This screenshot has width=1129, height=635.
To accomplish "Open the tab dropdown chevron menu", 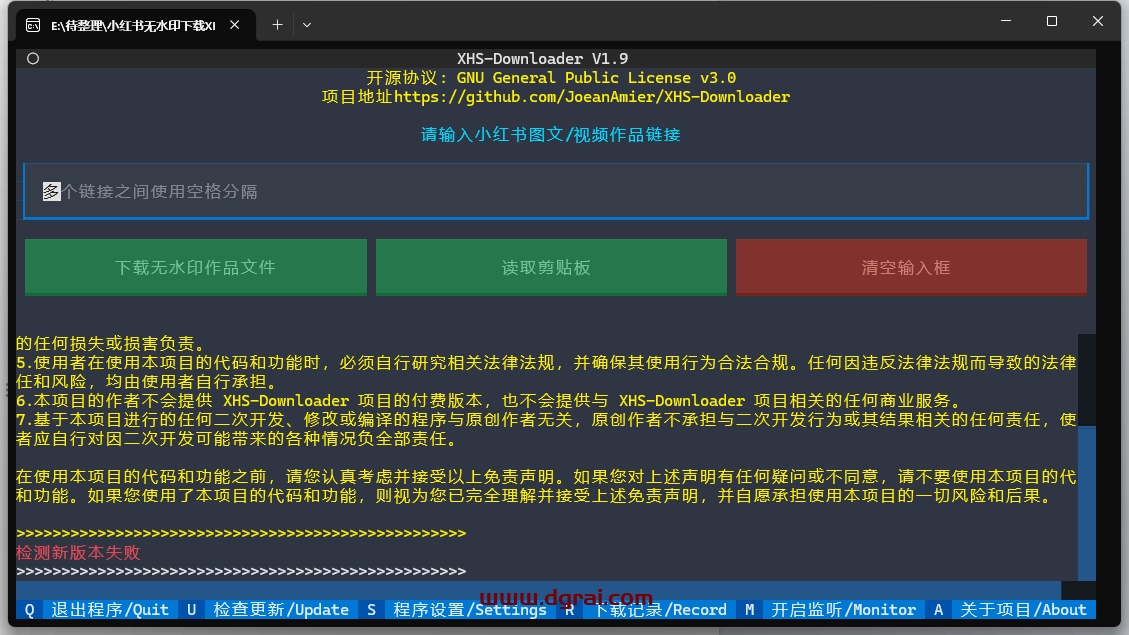I will 307,24.
